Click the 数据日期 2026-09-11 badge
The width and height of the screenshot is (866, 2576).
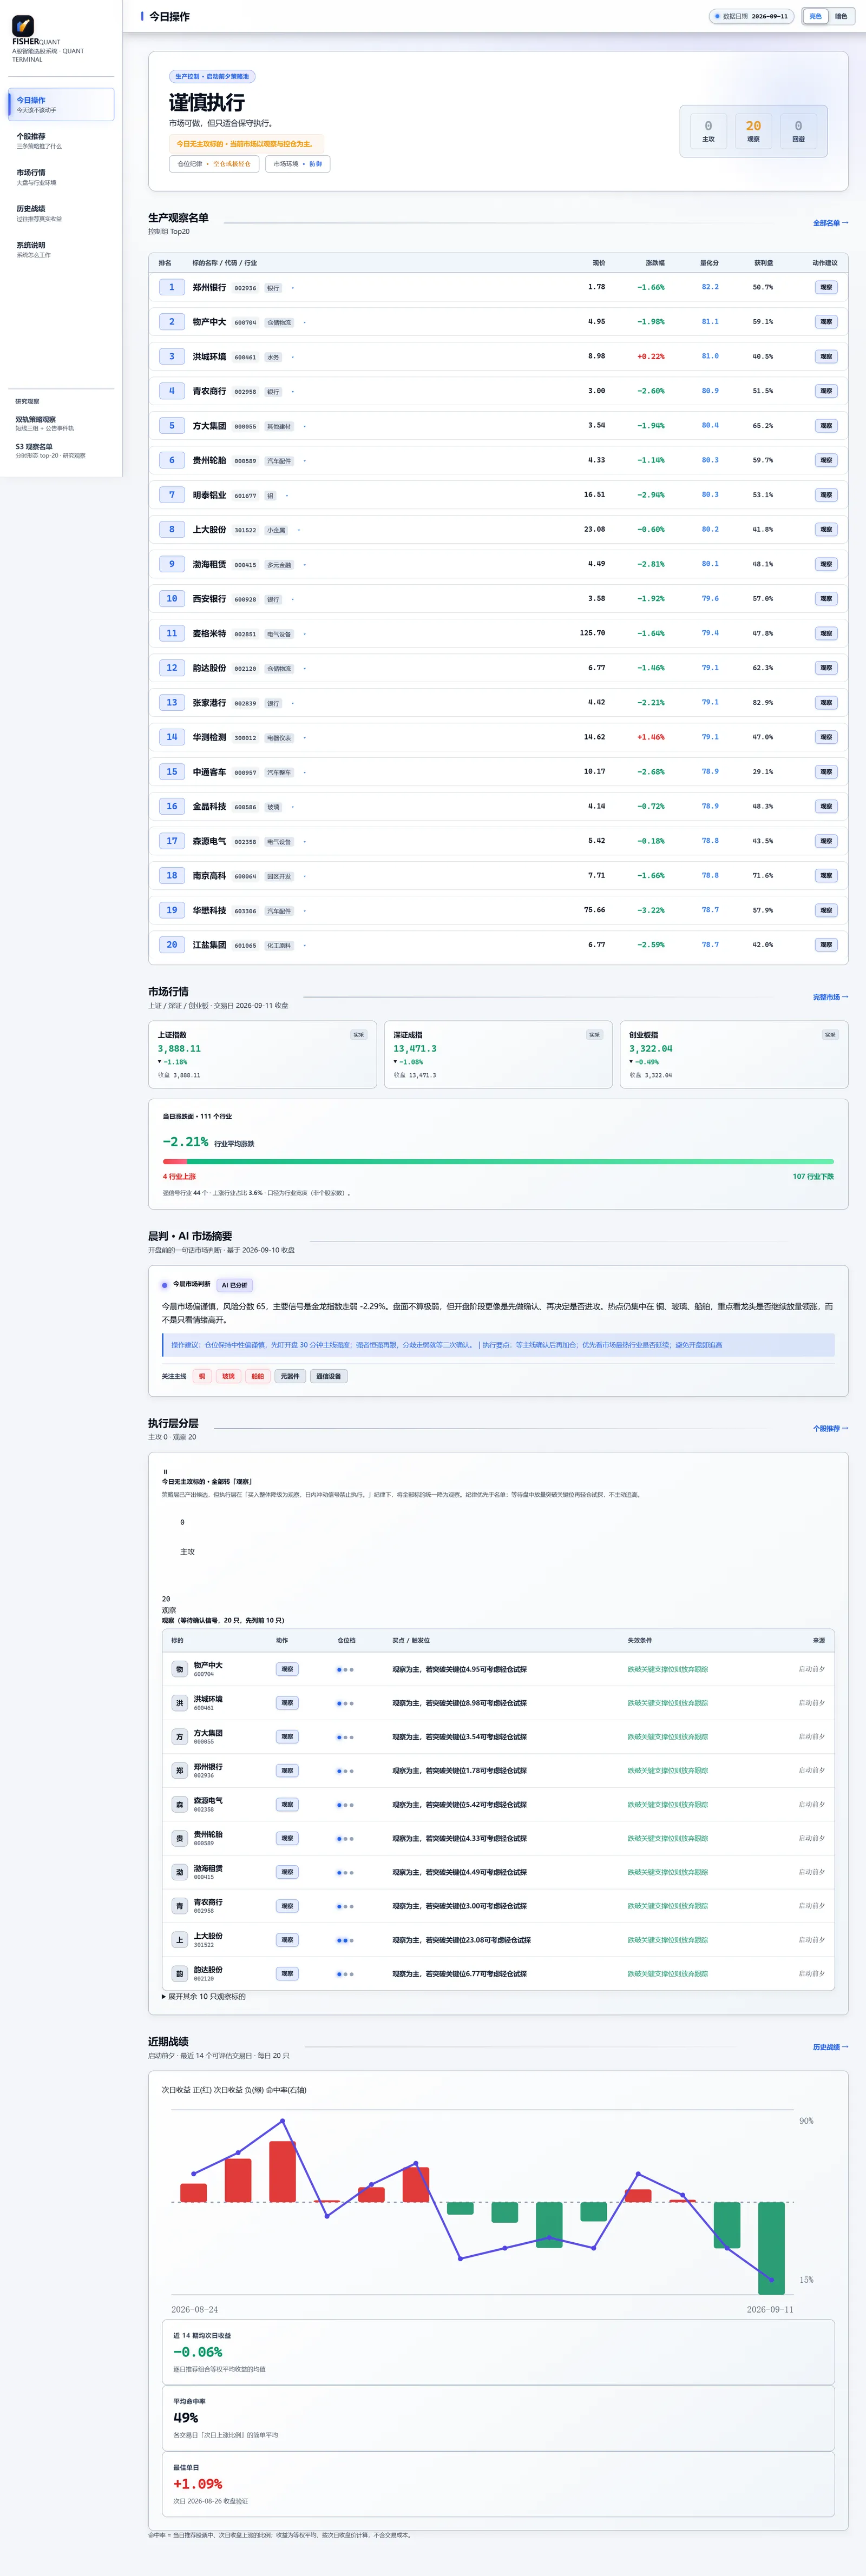coord(751,16)
